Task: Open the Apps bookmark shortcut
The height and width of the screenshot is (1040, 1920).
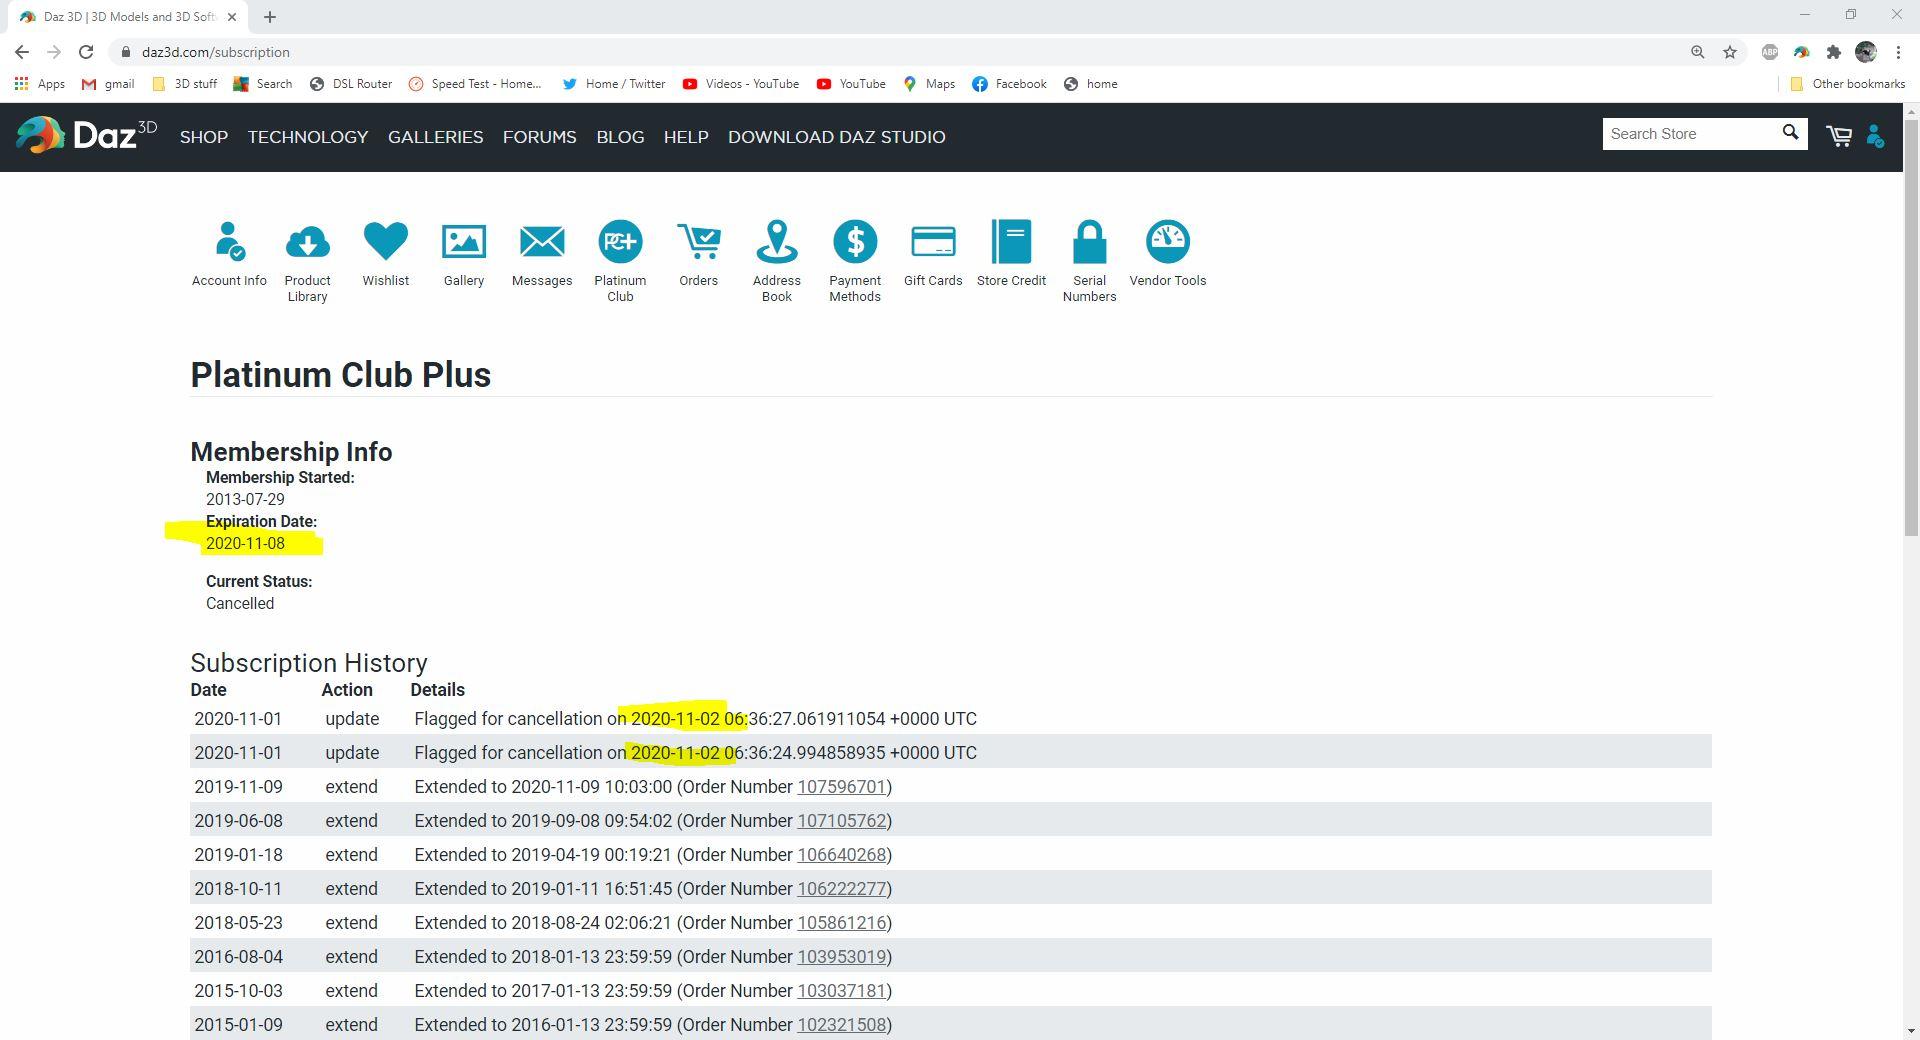Action: (x=40, y=84)
